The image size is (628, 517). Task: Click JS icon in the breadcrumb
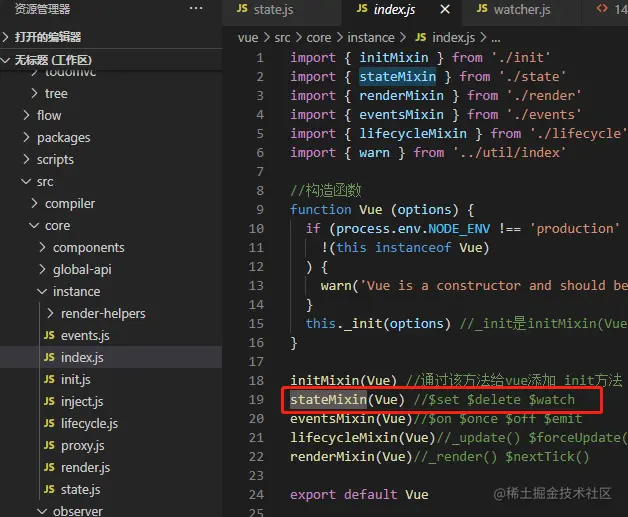click(x=421, y=37)
